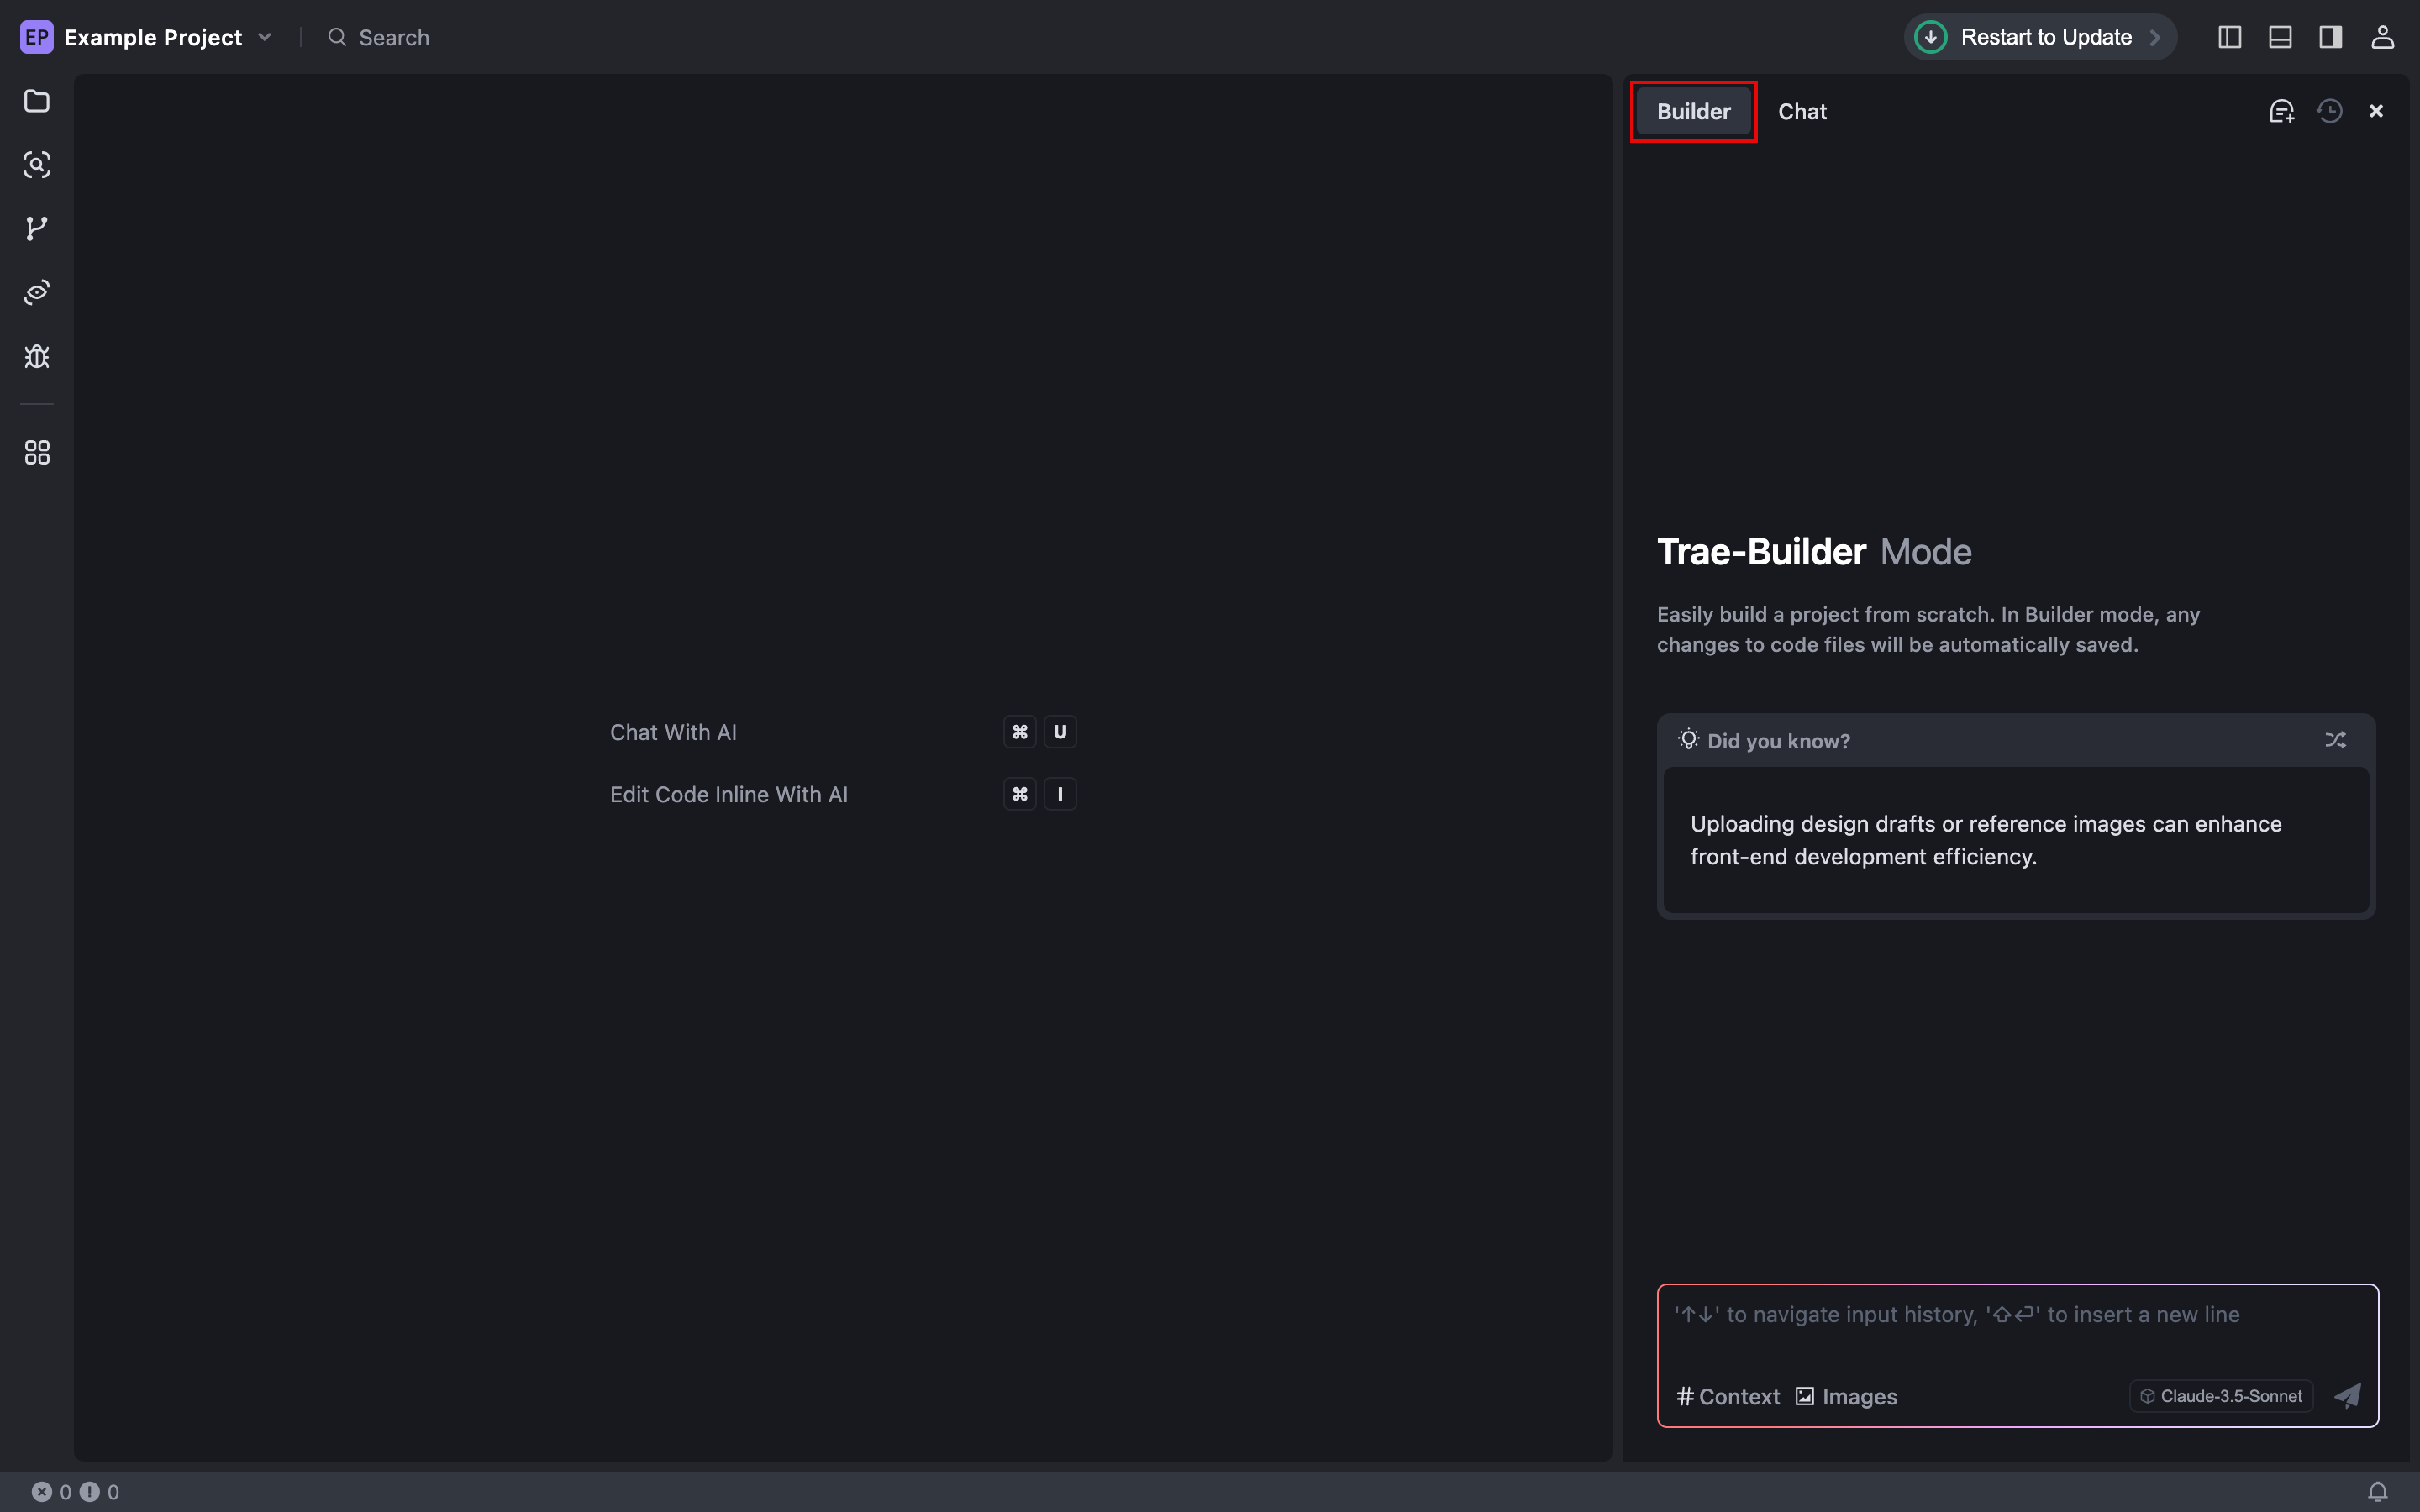Screen dimensions: 2420x1512
Task: Click the send message paper plane icon
Action: point(2347,1396)
